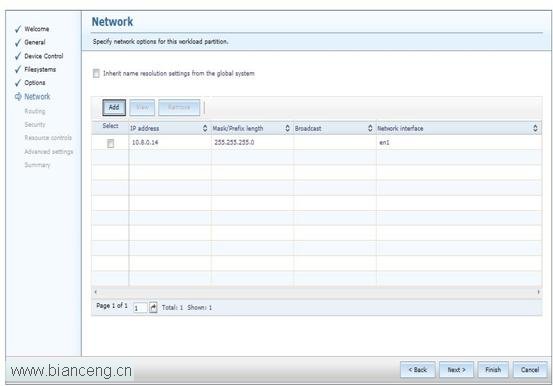The height and width of the screenshot is (386, 553).
Task: Click the disabled View button
Action: [142, 107]
